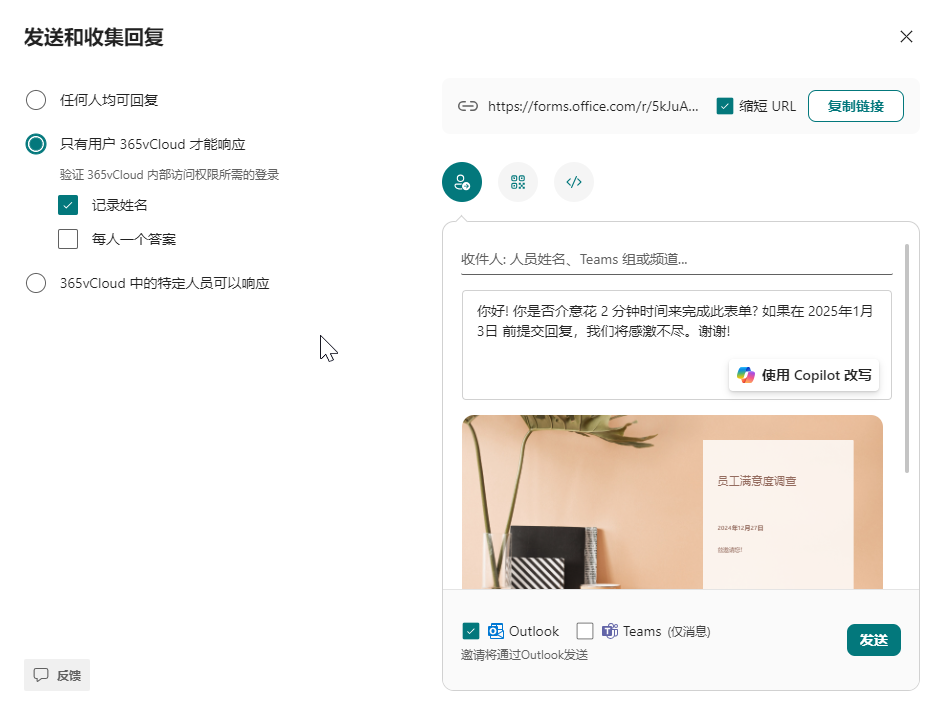Click 验证 365vCloud 内部访问权限所需的登录 text

(x=169, y=175)
